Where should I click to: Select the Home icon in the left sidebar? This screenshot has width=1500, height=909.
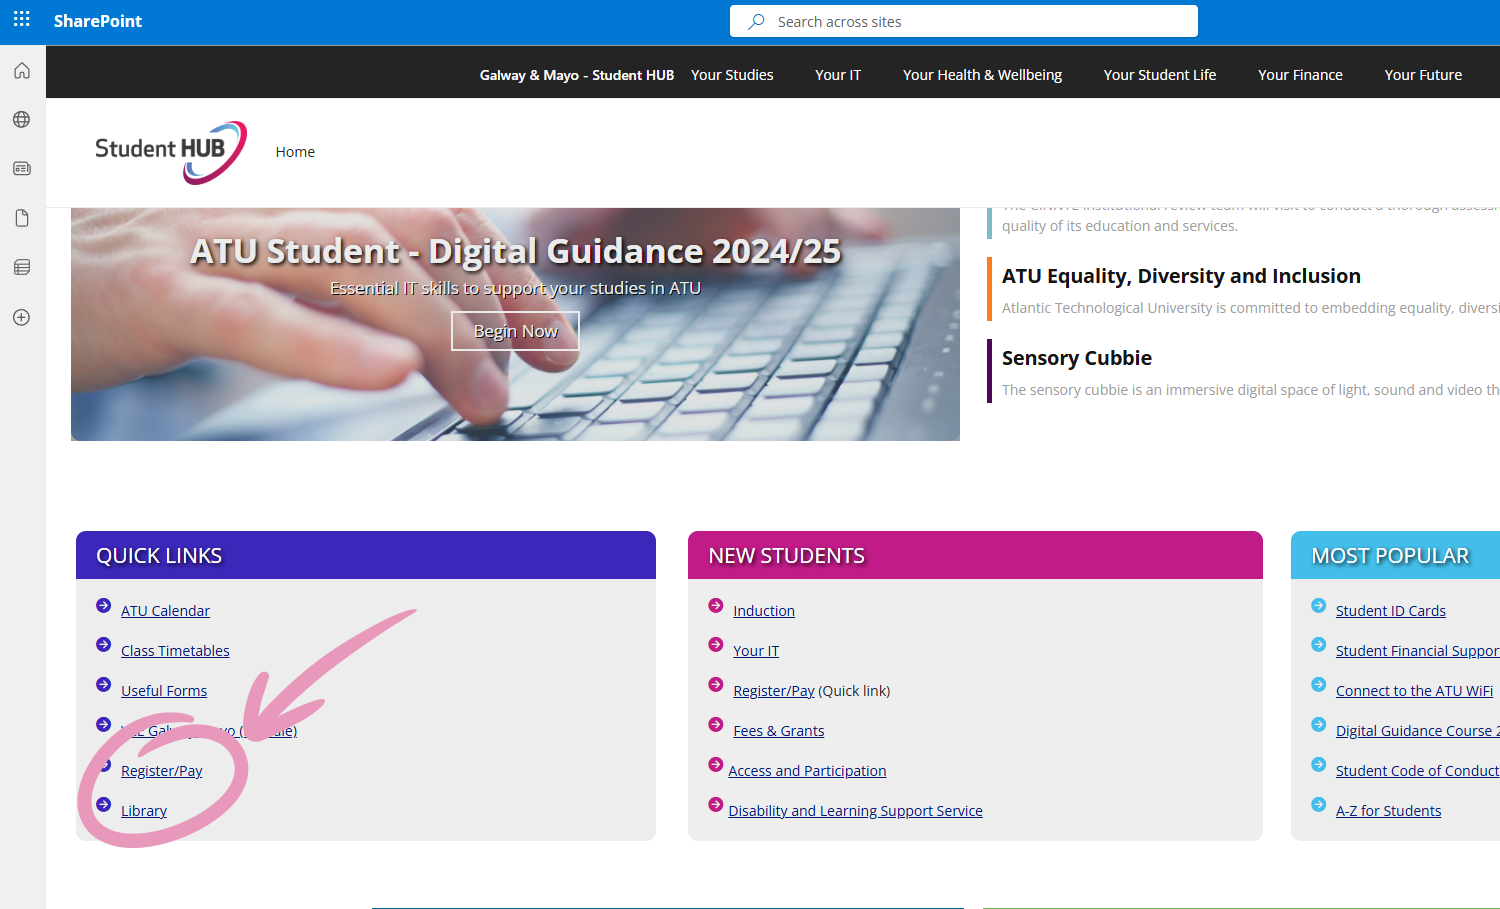point(21,70)
